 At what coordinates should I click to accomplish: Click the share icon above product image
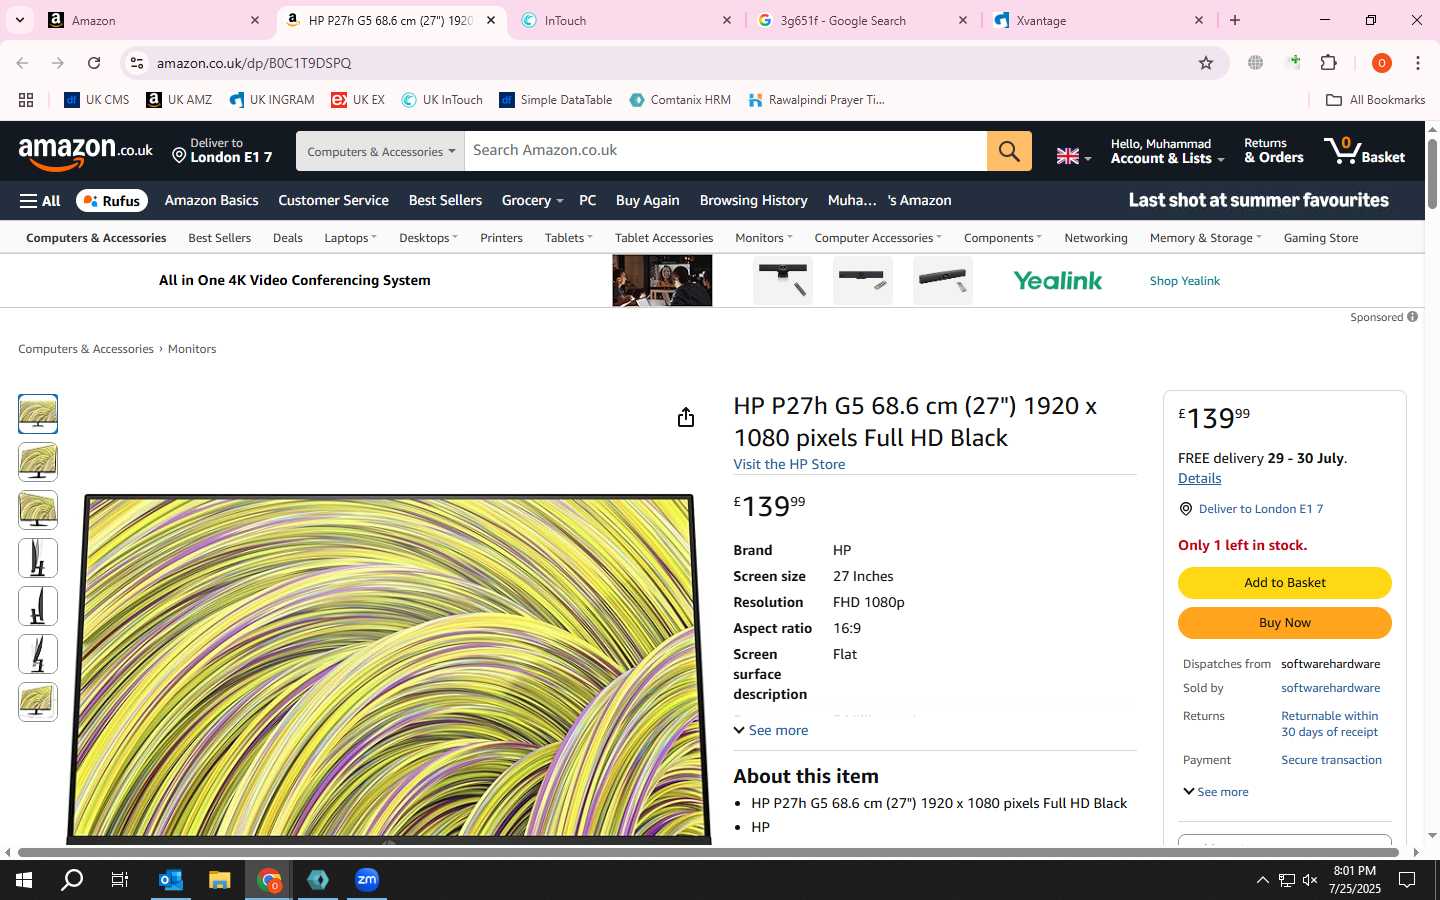tap(686, 417)
